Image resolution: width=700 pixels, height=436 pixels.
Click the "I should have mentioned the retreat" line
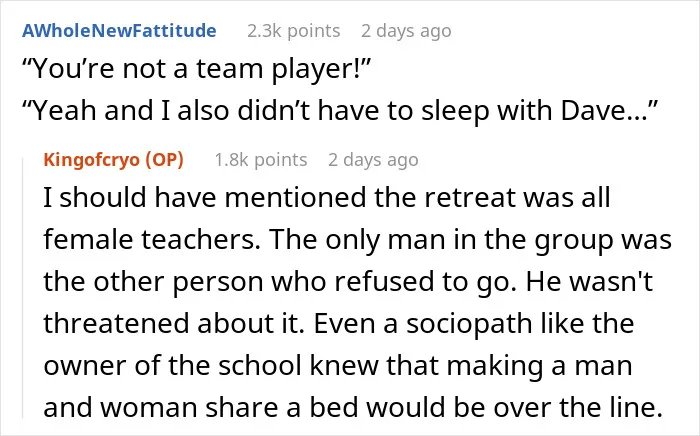point(326,197)
